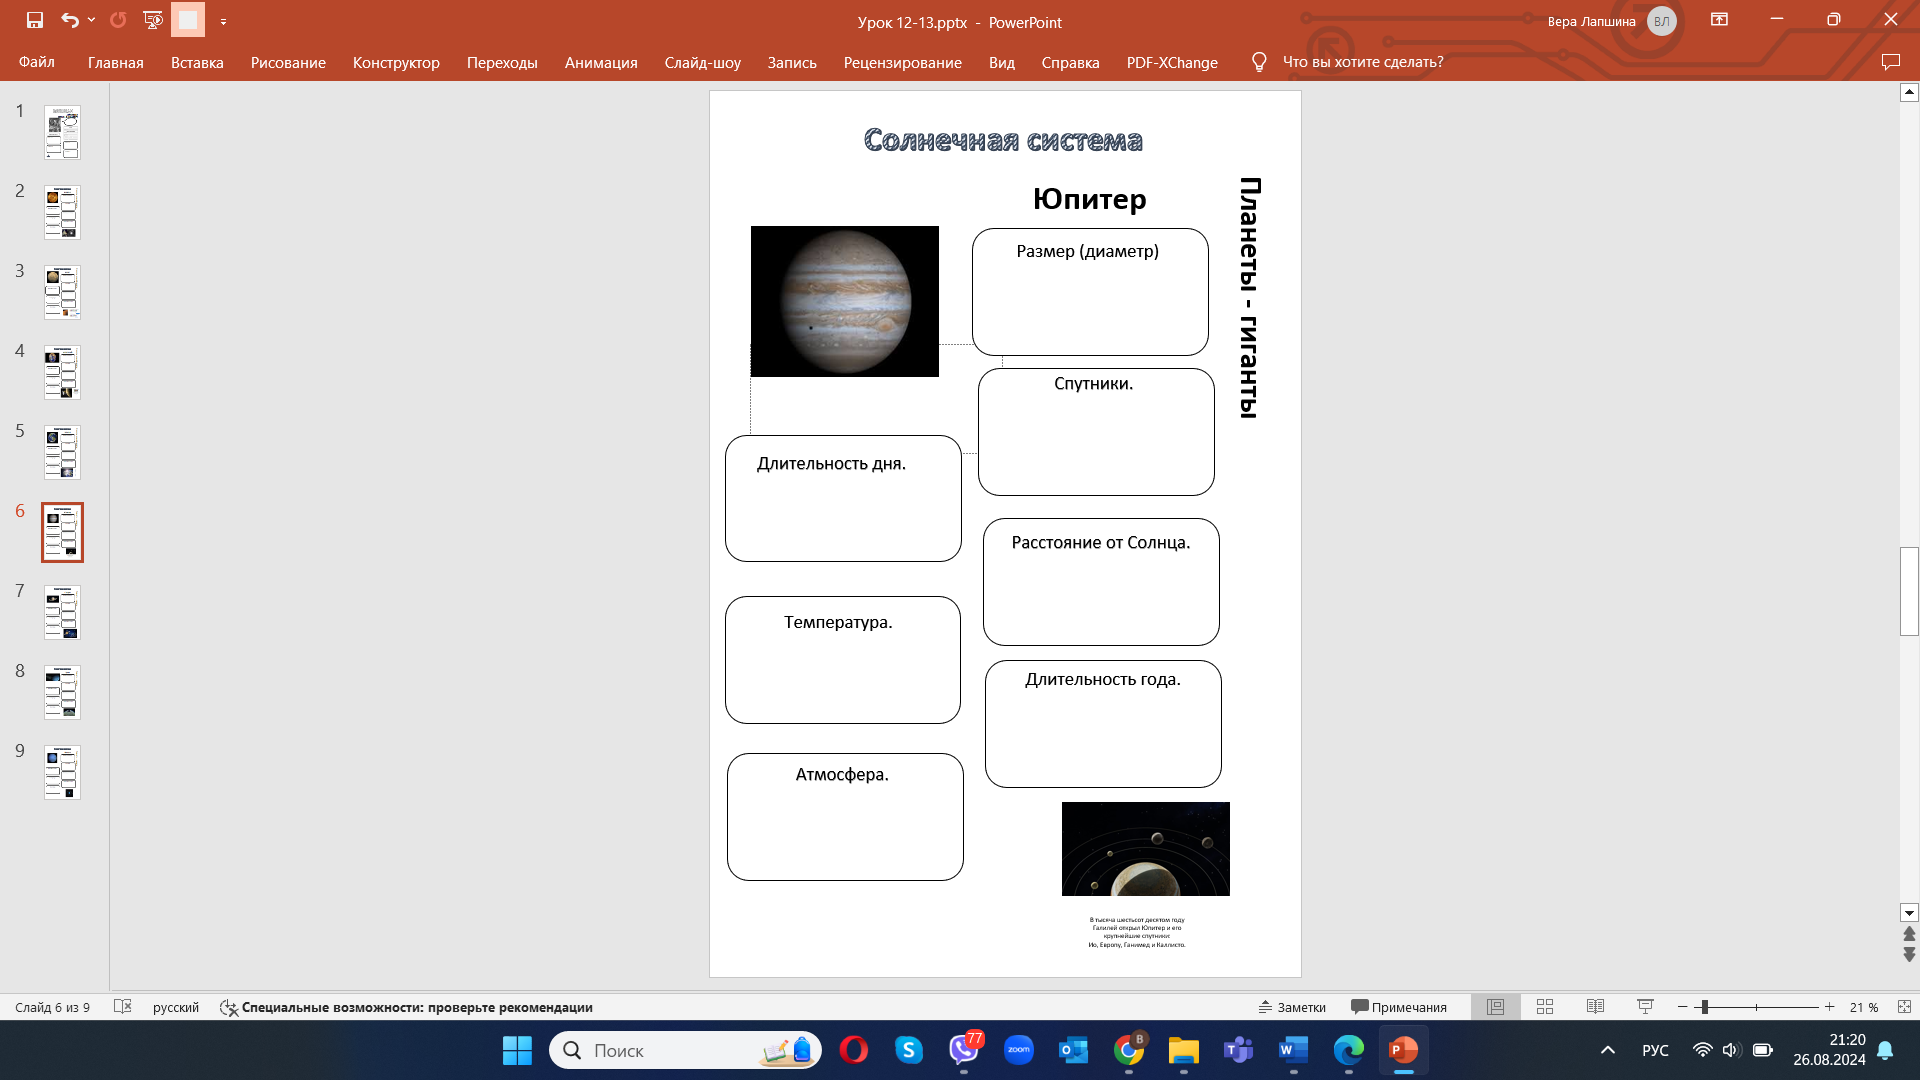This screenshot has width=1920, height=1080.
Task: Select the Вид tab
Action: pos(1002,62)
